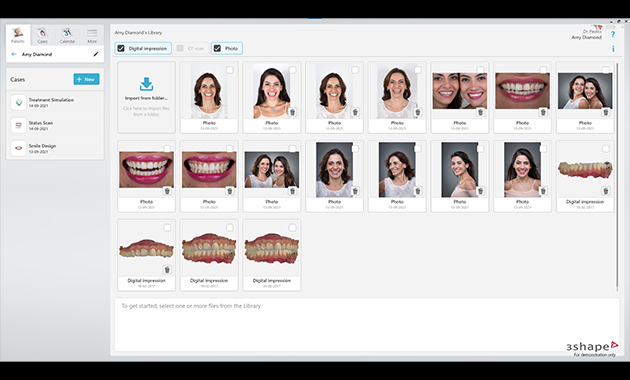
Task: Select checkbox on the two-faces close-up photo
Action: (481, 70)
